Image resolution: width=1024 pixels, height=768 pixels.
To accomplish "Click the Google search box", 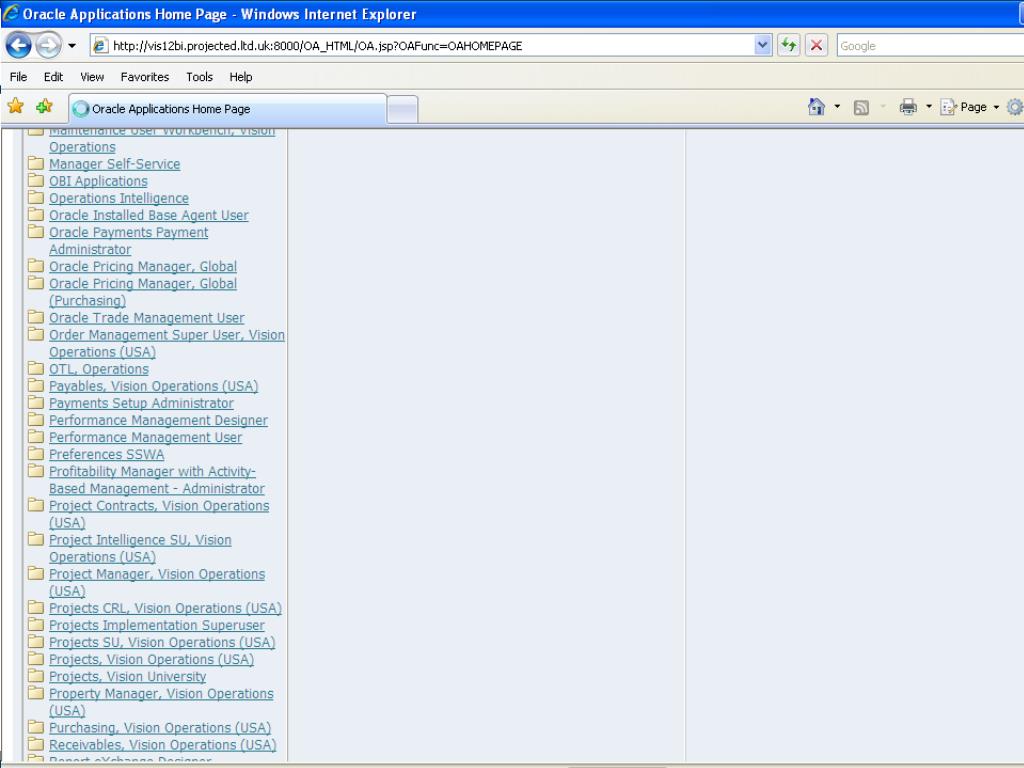I will coord(930,46).
